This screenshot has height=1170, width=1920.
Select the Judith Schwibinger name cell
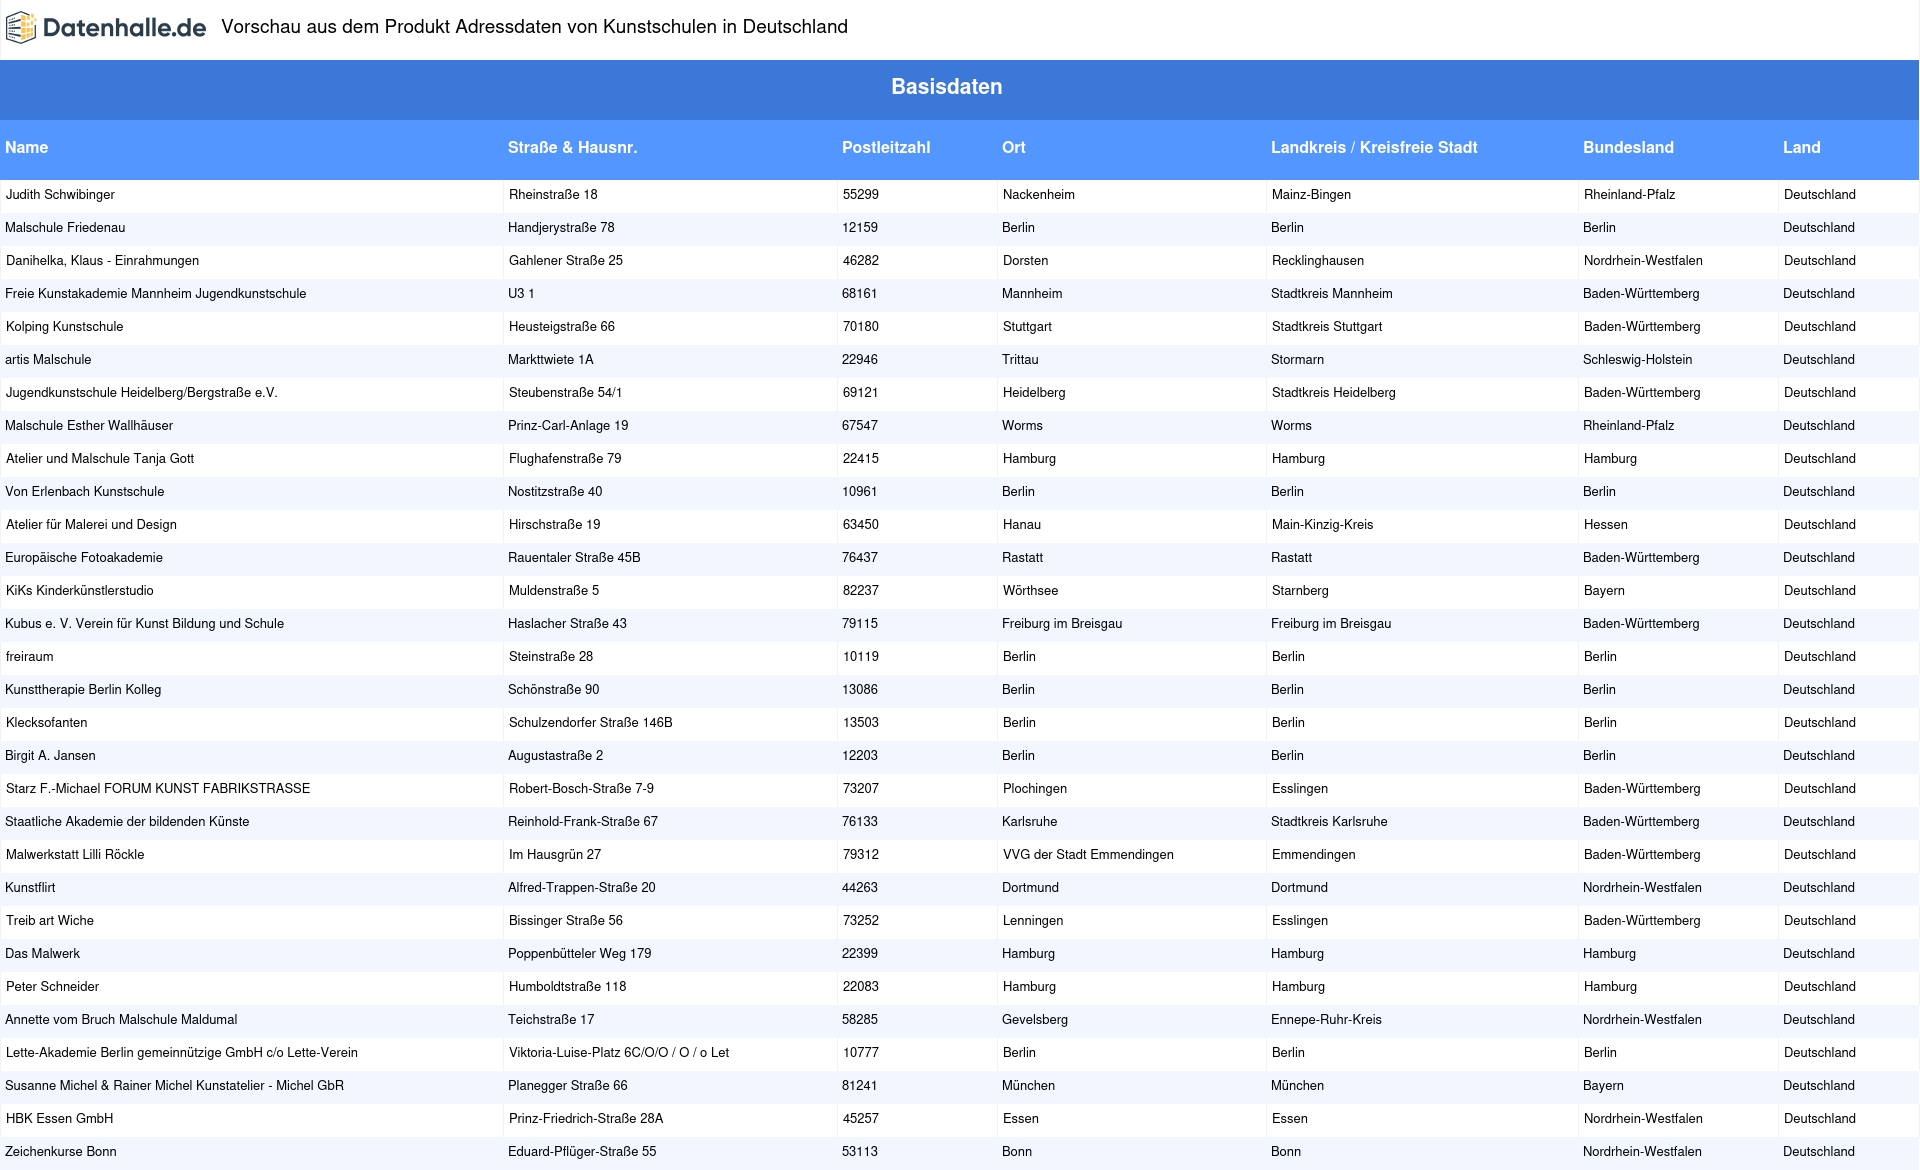click(x=61, y=195)
